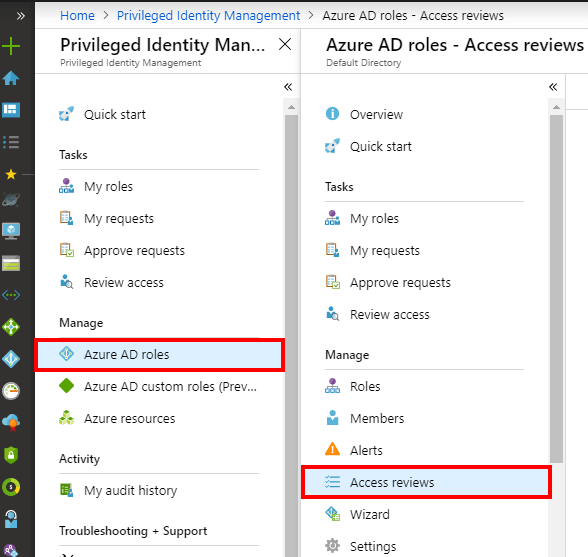Expand the Azure portal sidebar menu
588x557 pixels.
coord(20,16)
